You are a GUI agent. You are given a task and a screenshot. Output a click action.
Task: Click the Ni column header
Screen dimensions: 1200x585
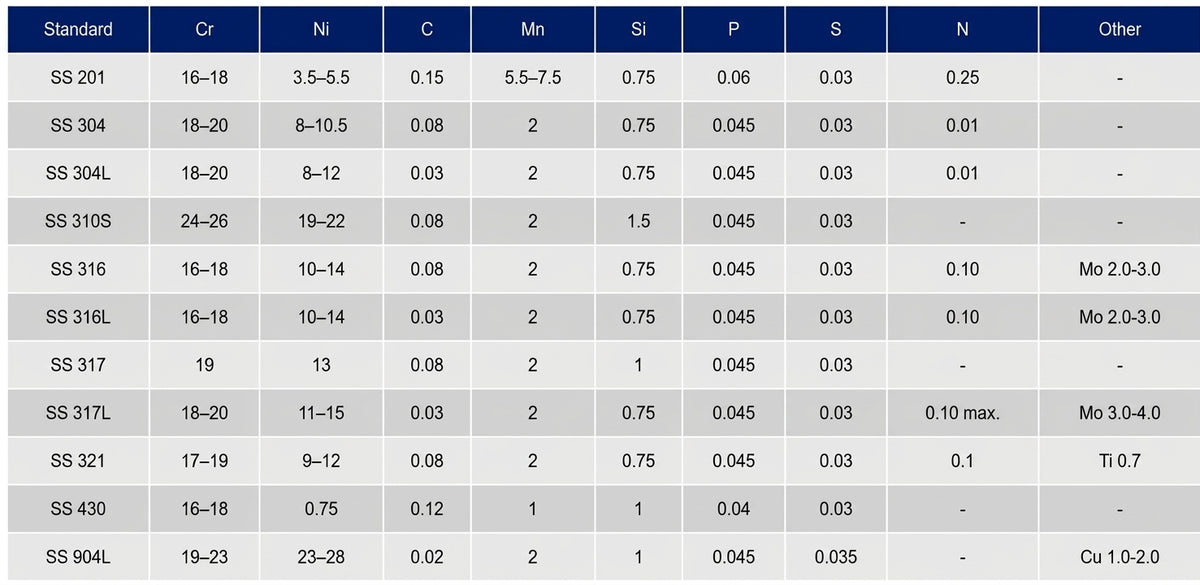[321, 29]
